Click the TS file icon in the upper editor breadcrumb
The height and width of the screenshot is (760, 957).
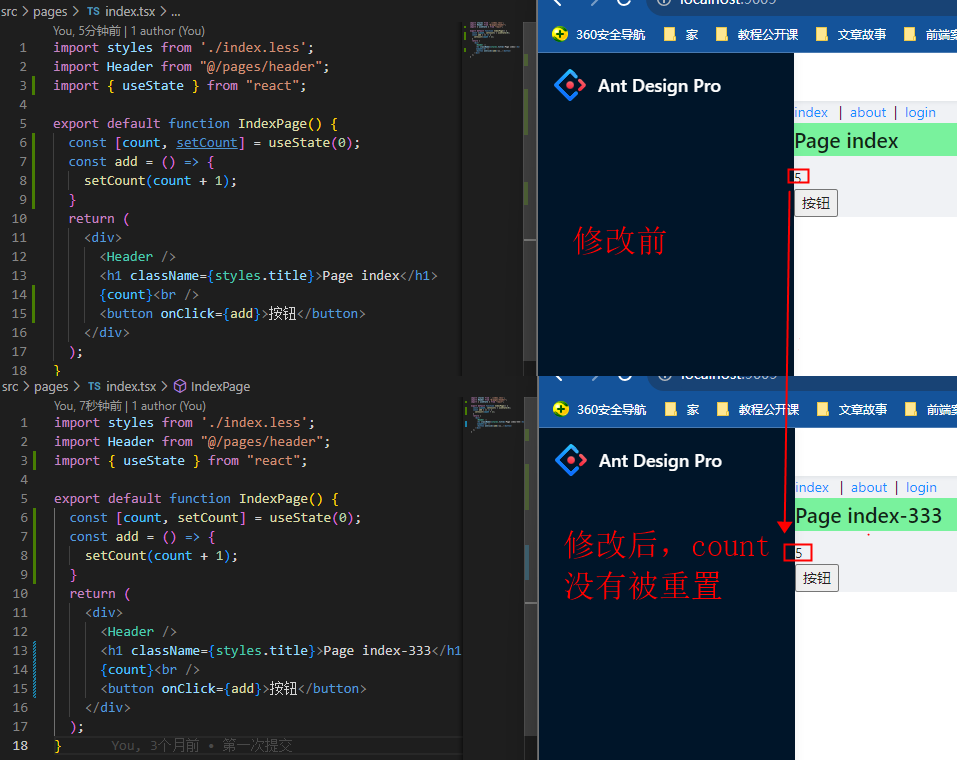[x=93, y=12]
